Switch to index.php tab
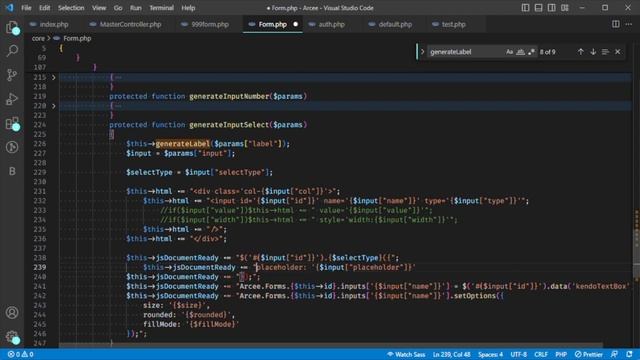Screen dimensions: 640x360 coord(53,24)
